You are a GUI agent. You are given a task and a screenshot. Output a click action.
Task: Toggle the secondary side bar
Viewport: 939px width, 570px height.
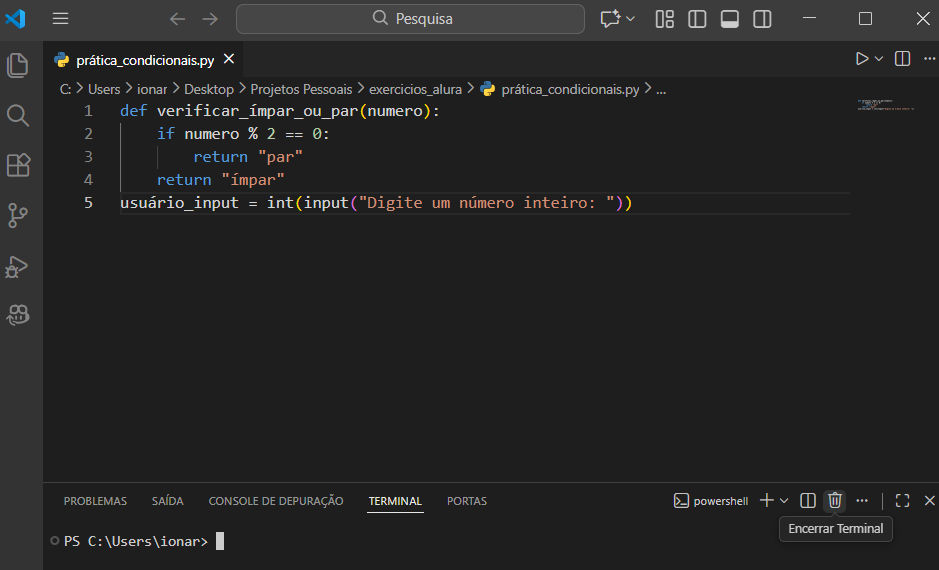click(x=762, y=19)
